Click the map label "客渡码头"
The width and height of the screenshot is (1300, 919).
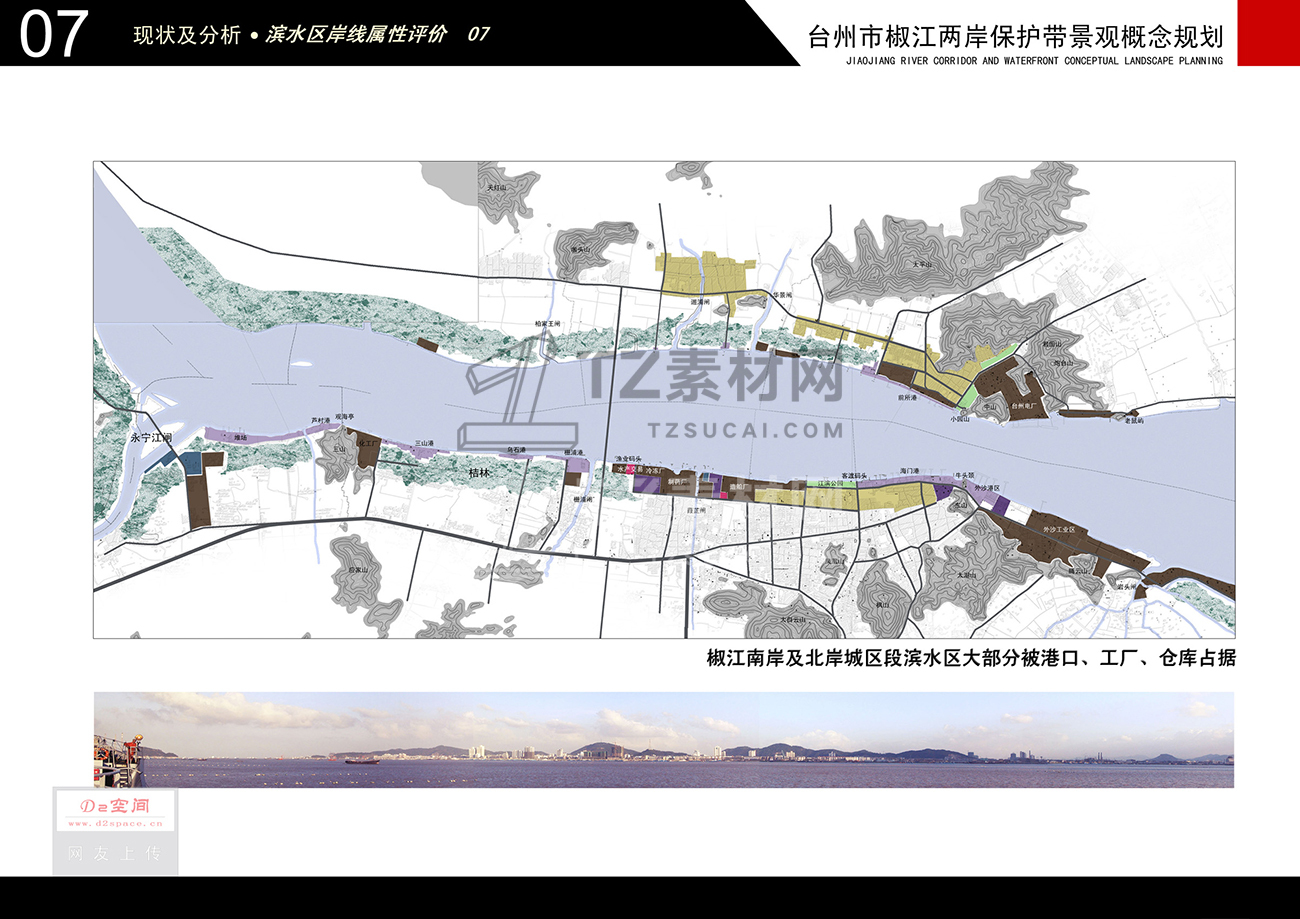click(855, 475)
